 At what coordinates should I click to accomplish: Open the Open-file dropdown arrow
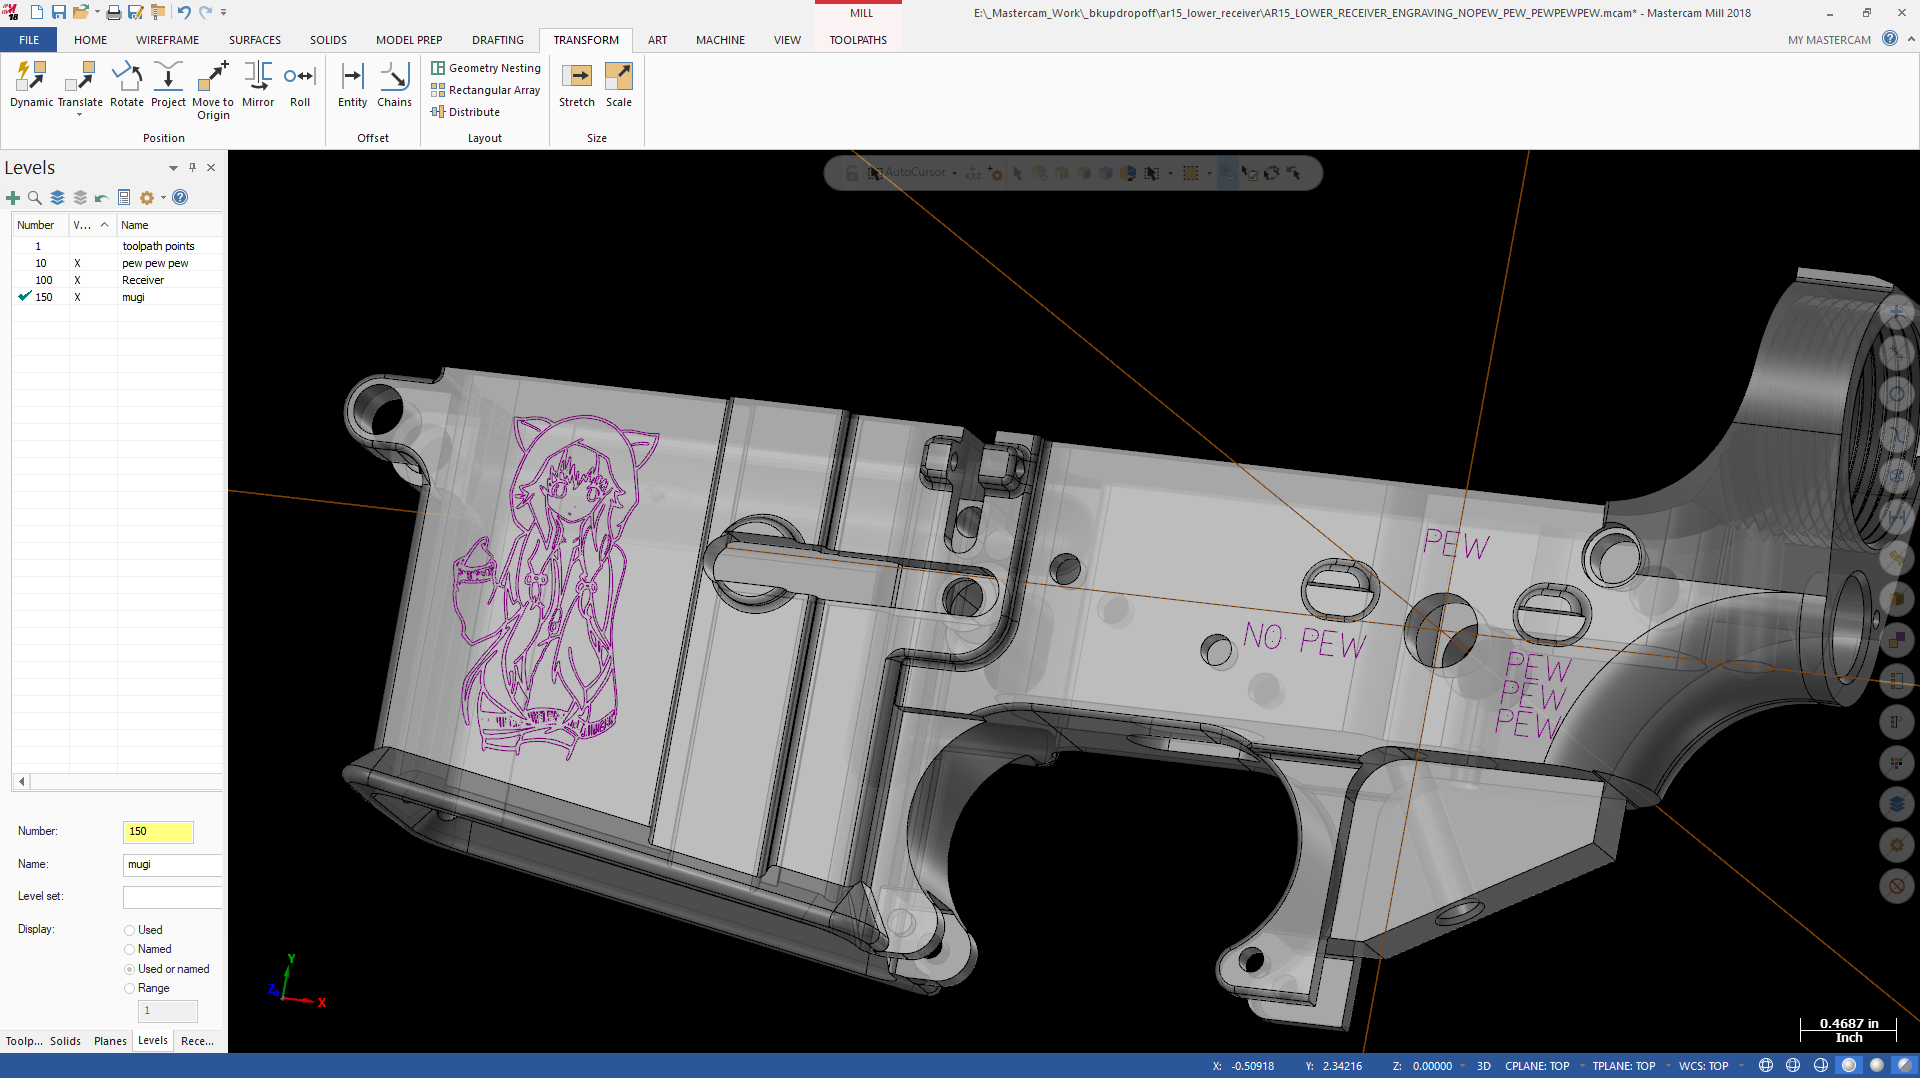(97, 12)
